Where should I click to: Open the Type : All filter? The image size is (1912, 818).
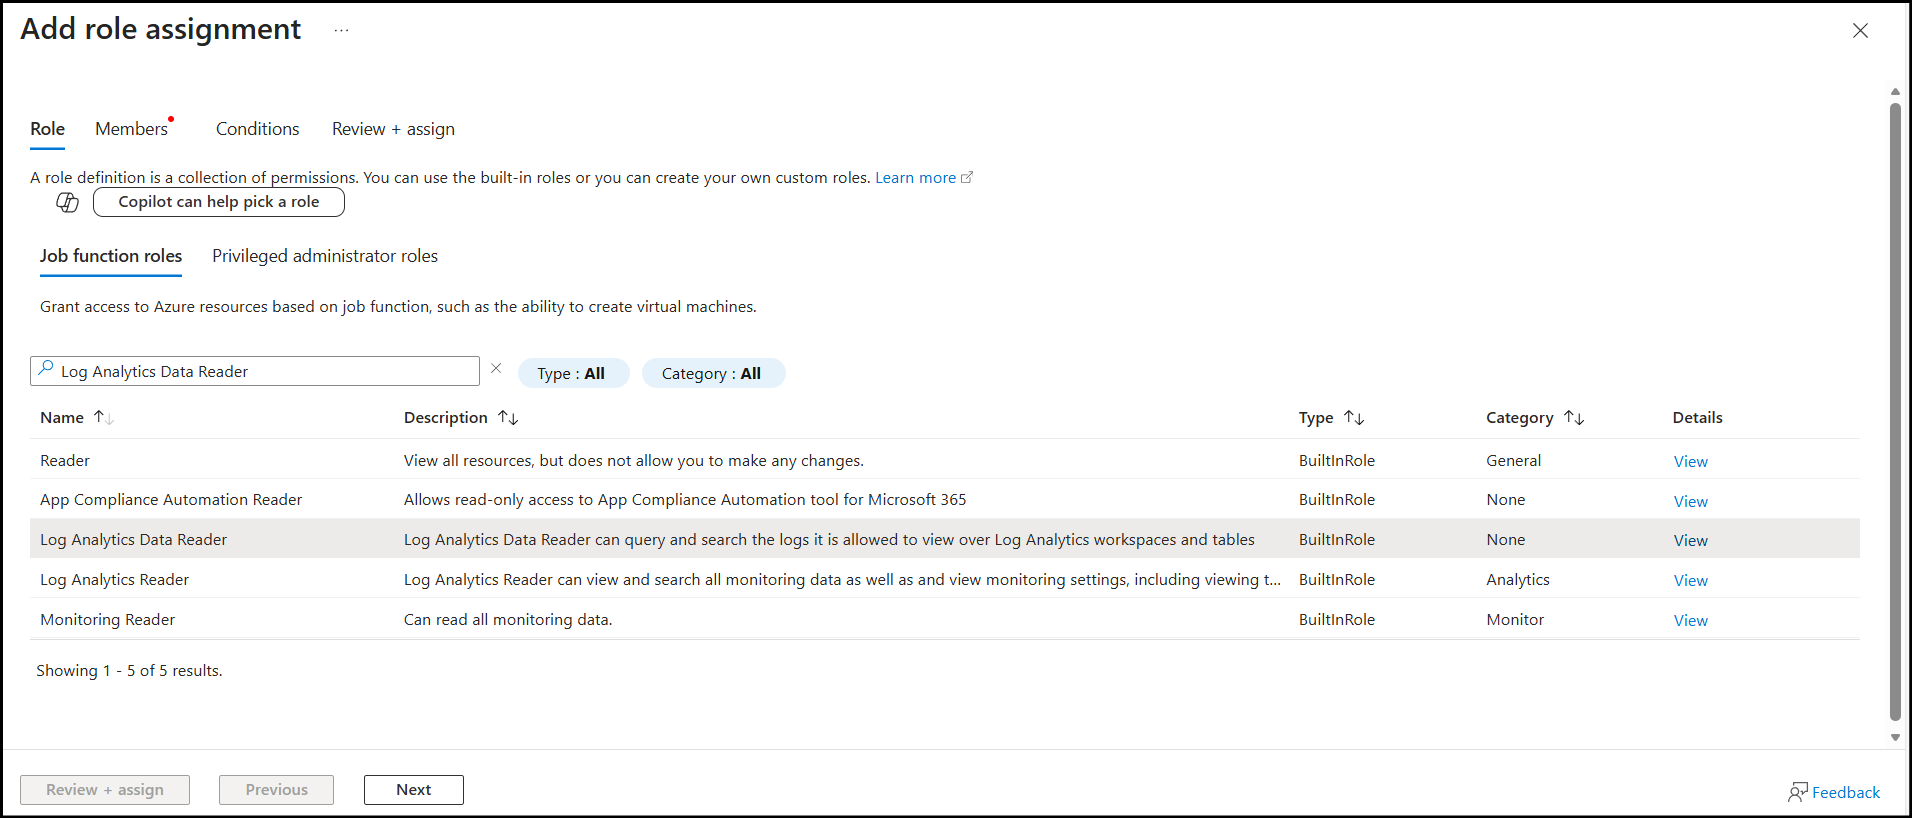(x=572, y=374)
